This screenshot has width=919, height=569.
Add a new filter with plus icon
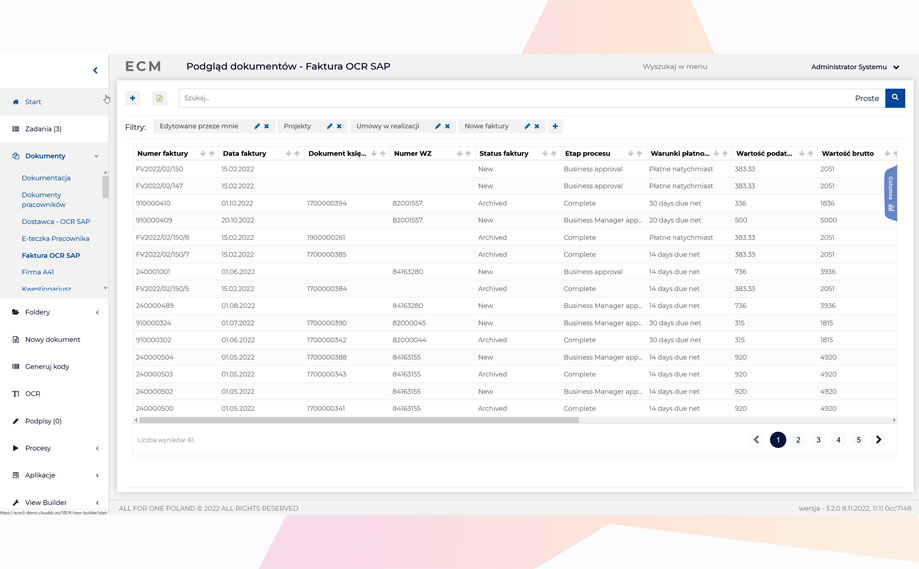pos(555,127)
